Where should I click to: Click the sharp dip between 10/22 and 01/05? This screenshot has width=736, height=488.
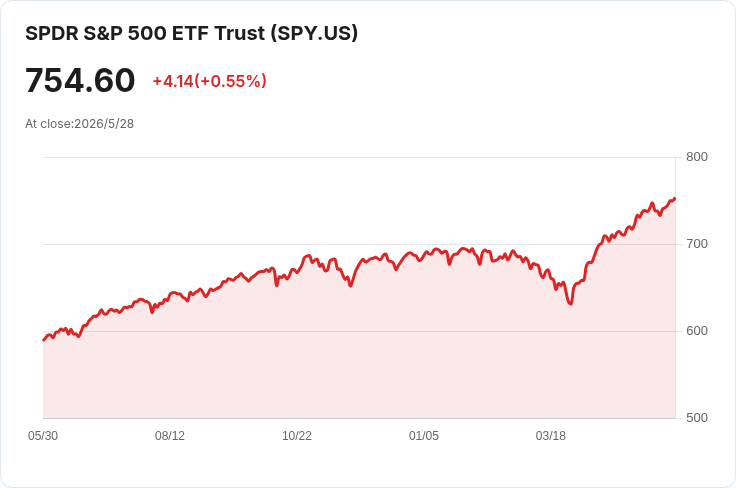click(351, 286)
